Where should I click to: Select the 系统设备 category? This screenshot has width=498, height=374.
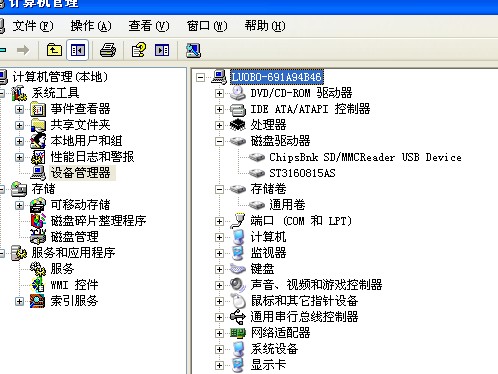pos(274,349)
